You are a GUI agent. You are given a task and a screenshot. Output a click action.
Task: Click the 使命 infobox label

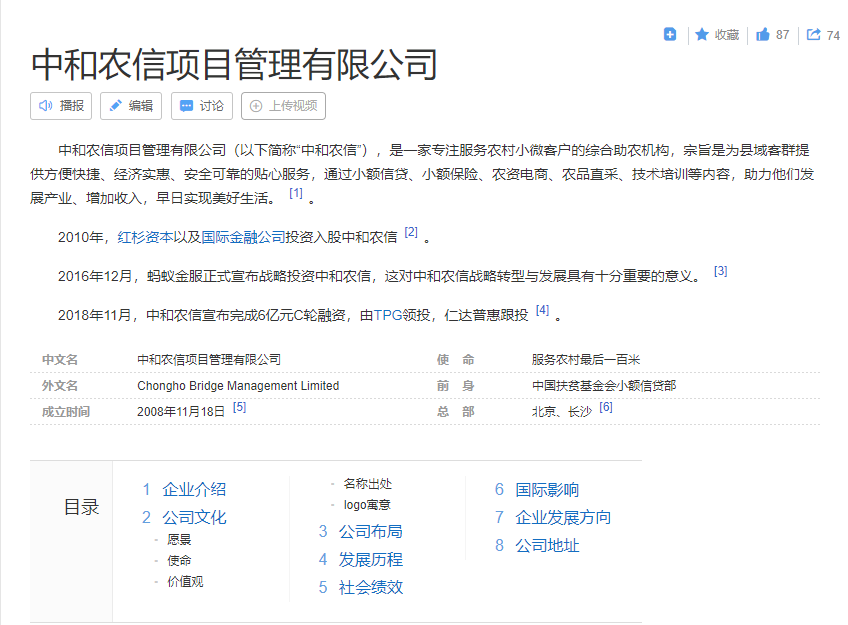pos(455,360)
